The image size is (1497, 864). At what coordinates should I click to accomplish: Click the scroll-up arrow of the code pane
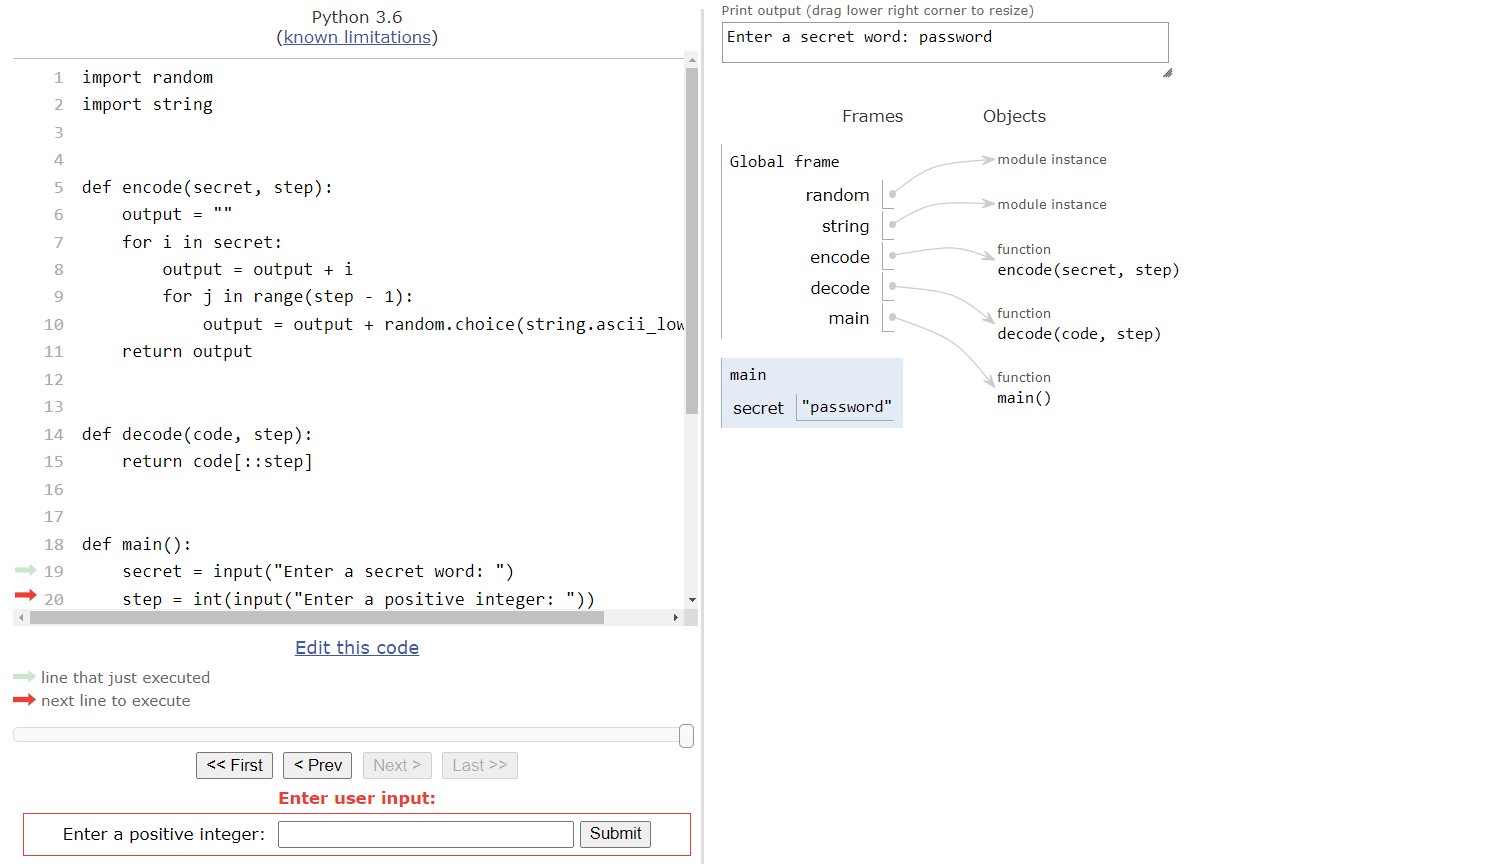(692, 60)
